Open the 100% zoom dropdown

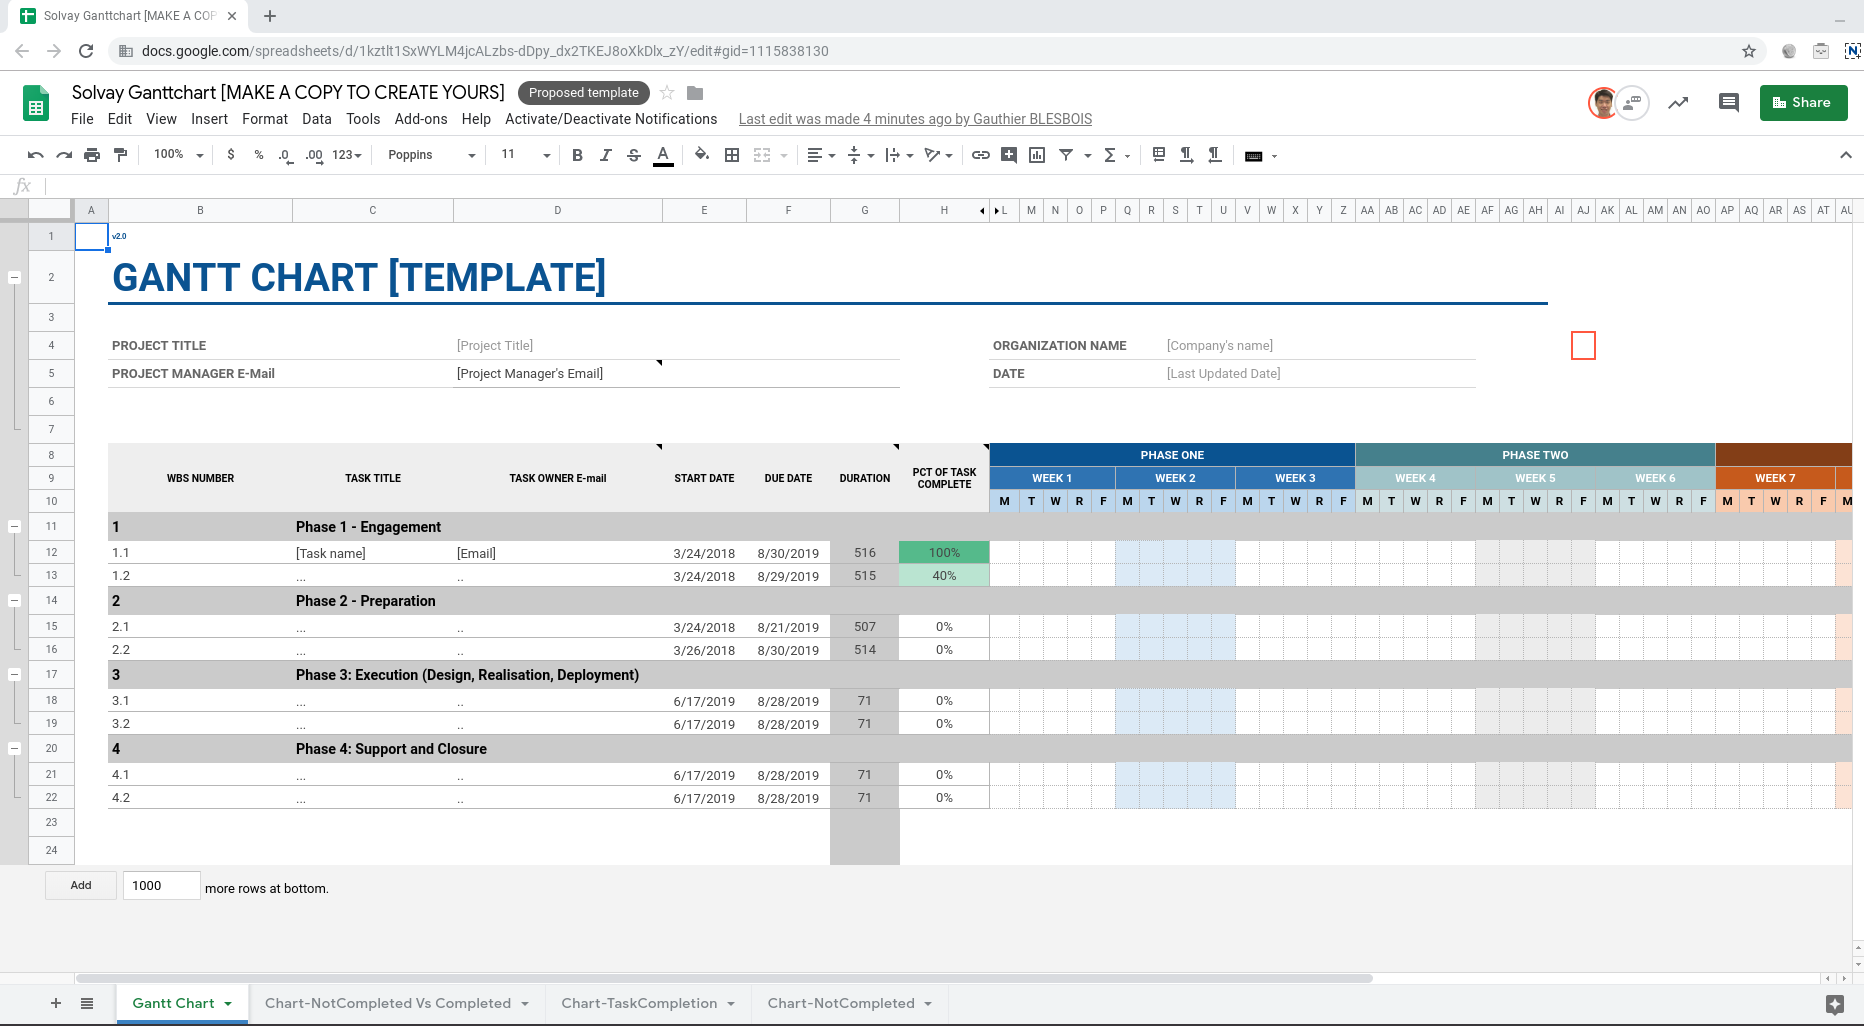click(x=178, y=155)
